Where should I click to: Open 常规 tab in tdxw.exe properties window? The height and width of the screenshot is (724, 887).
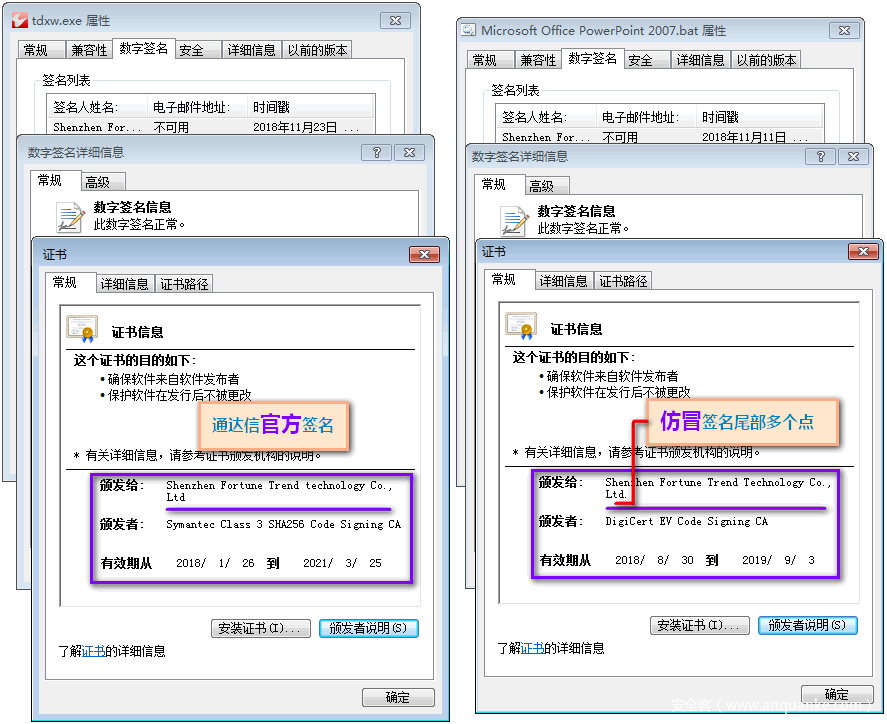42,50
